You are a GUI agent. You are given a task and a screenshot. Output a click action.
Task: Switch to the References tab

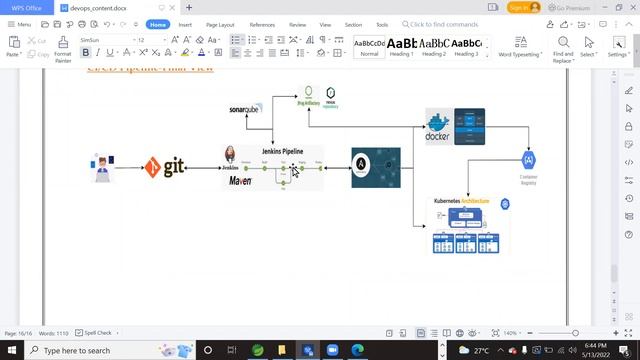pos(262,25)
